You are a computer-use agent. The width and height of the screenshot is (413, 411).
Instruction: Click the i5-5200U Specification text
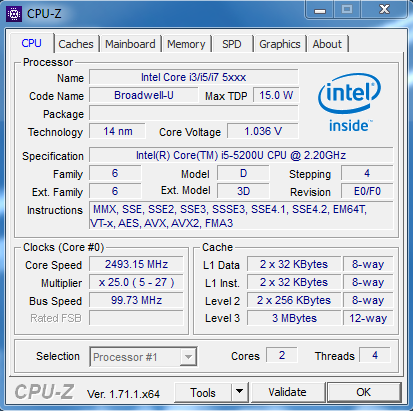point(241,155)
